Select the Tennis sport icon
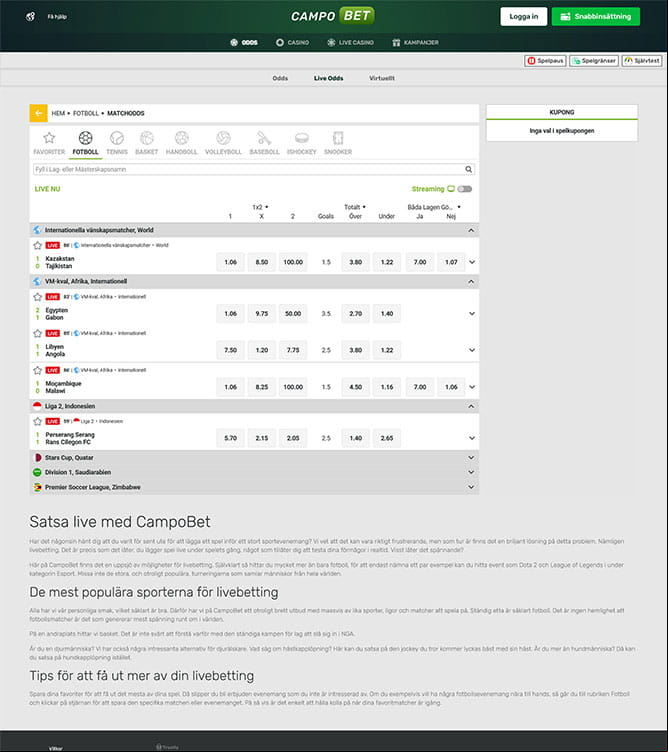 117,138
